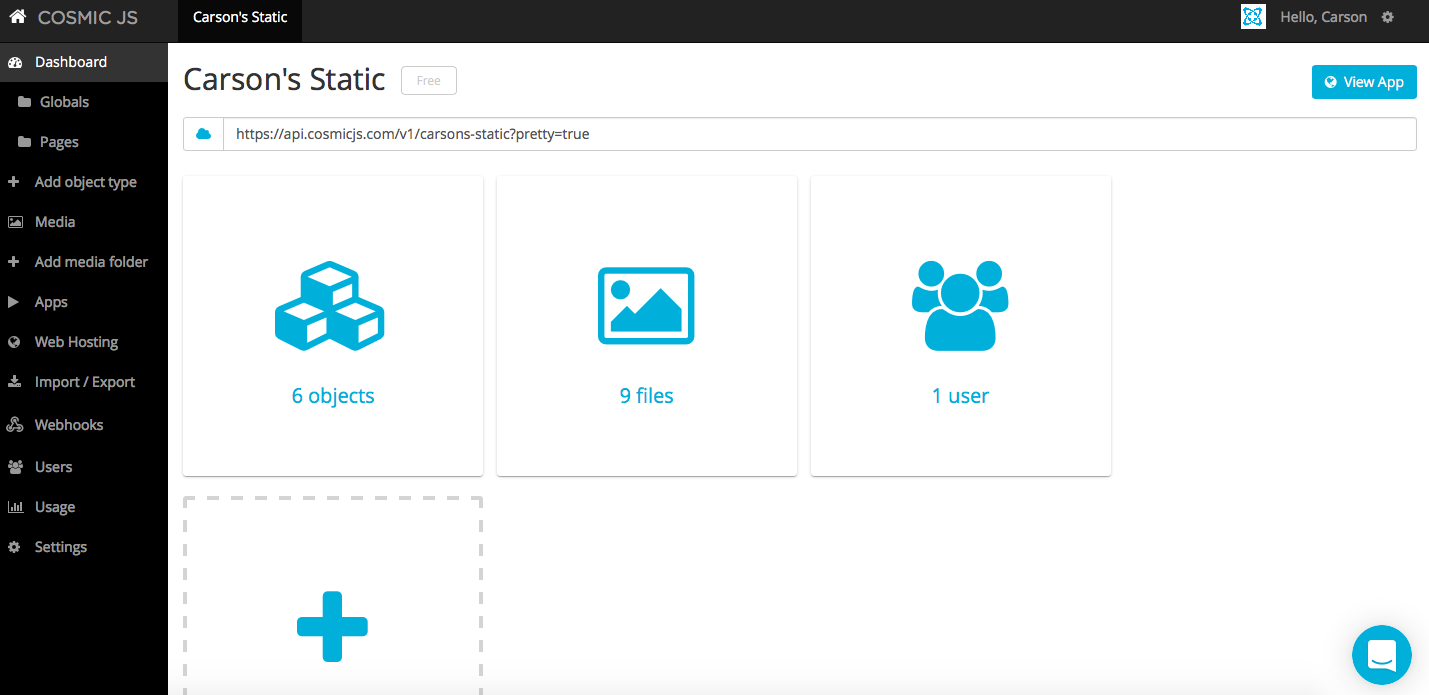Click the cloud icon beside API URL
Screen dimensions: 1429x695
(203, 134)
